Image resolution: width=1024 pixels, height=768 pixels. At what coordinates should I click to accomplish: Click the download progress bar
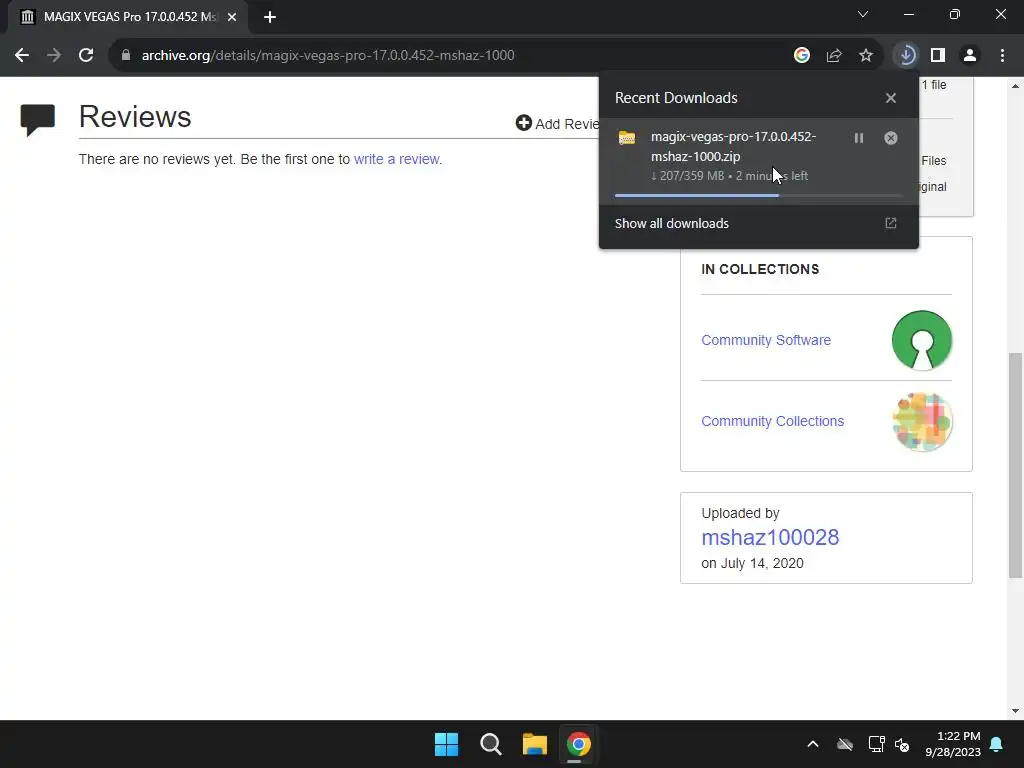(758, 195)
